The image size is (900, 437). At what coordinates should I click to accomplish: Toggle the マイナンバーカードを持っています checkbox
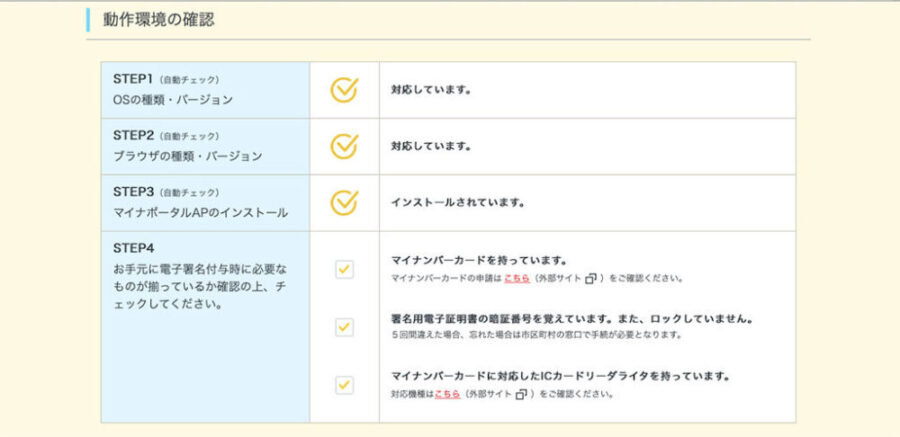pyautogui.click(x=344, y=269)
